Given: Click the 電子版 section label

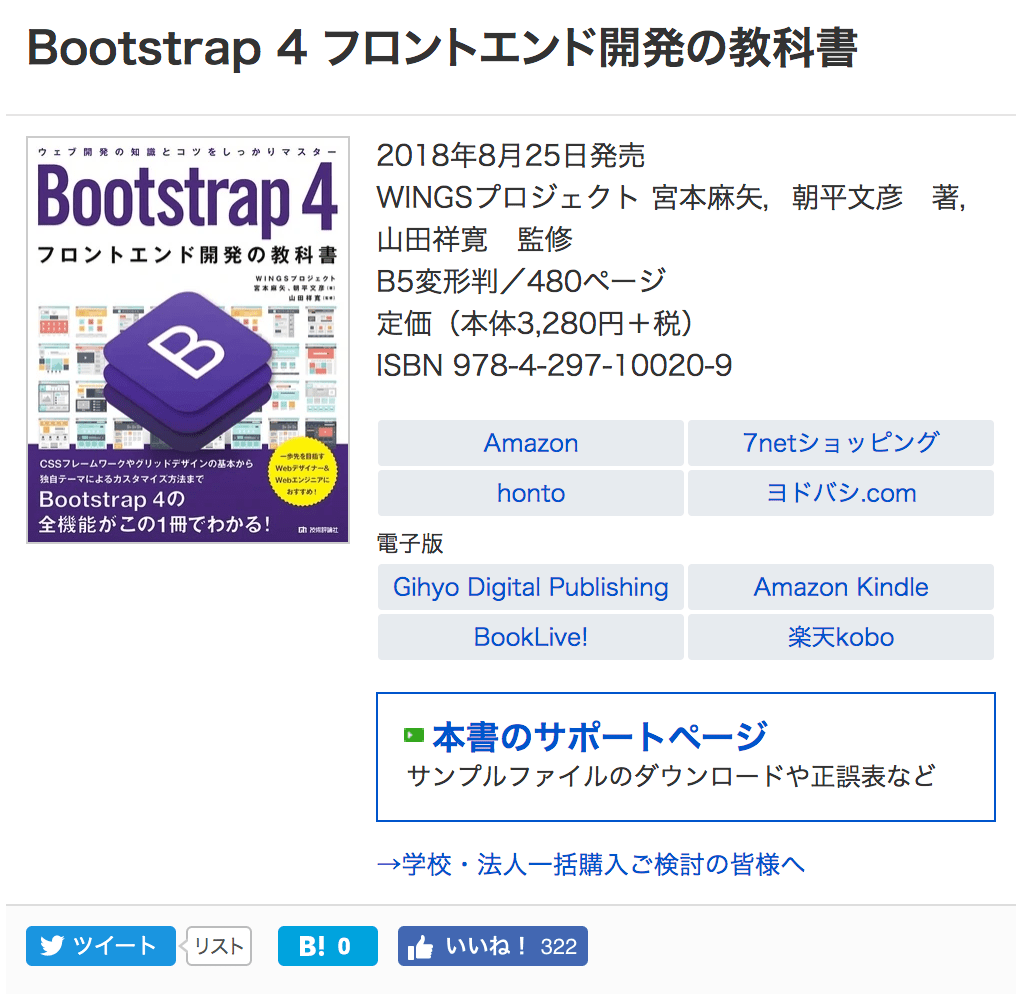Looking at the screenshot, I should click(410, 543).
